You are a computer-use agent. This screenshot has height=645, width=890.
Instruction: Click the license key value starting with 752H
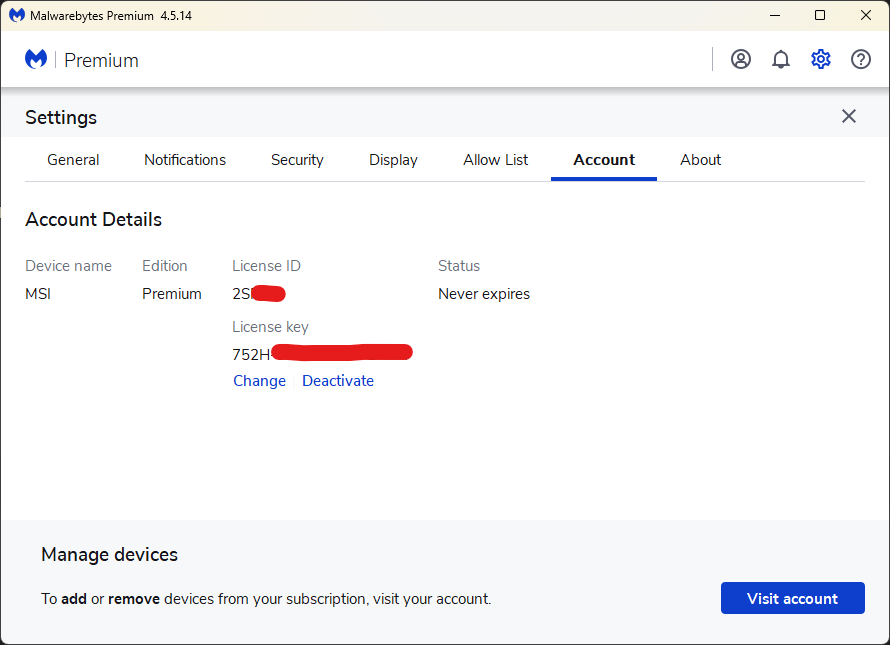coord(322,354)
